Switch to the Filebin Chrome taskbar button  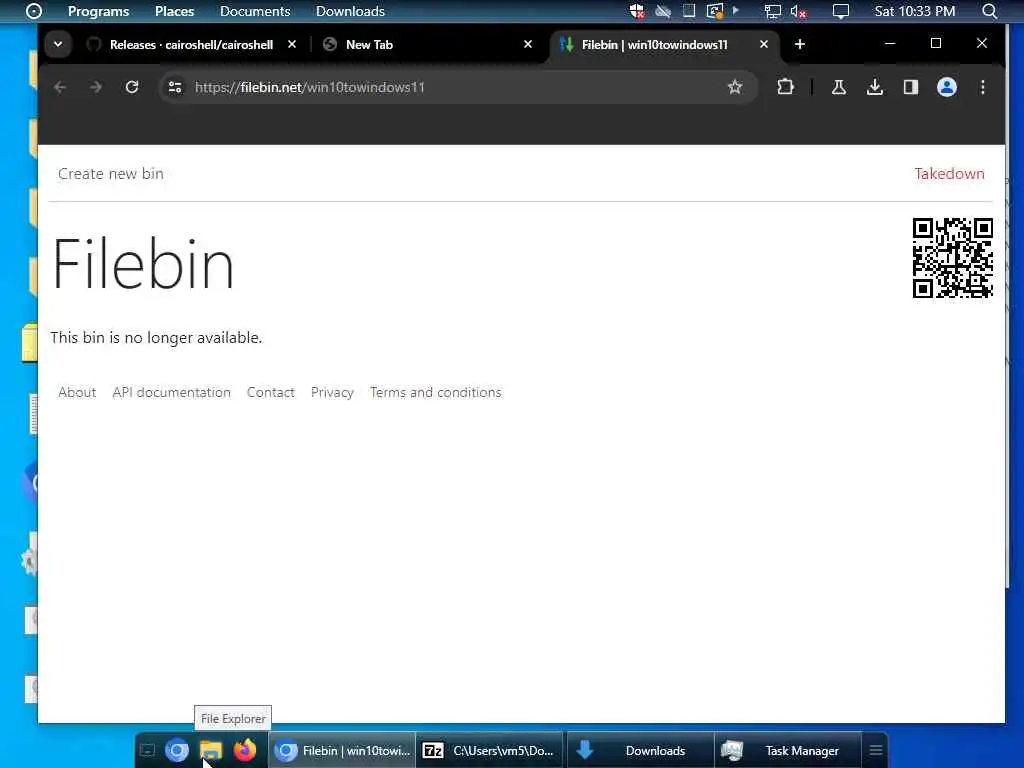pos(342,750)
